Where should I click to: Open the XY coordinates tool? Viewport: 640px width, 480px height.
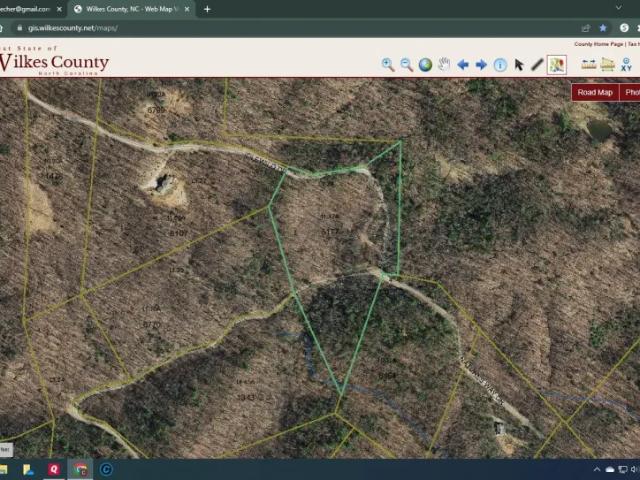coord(626,65)
